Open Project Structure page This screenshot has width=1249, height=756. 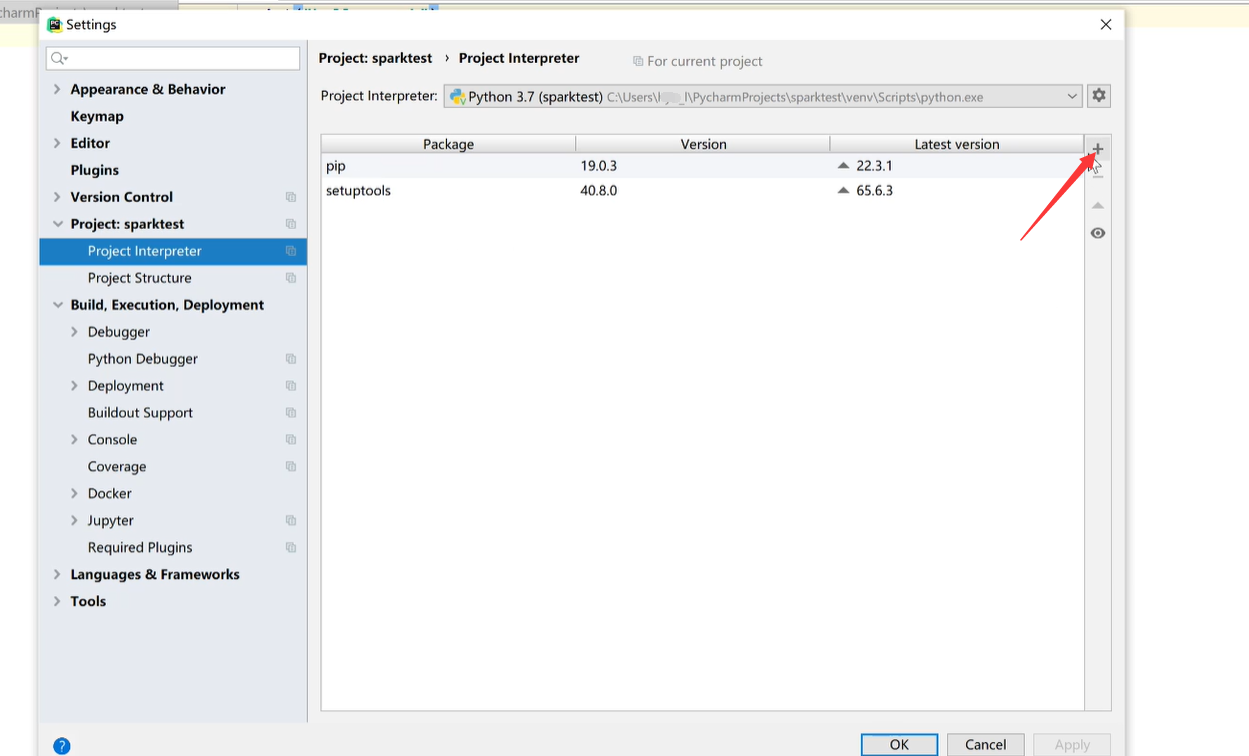tap(140, 278)
